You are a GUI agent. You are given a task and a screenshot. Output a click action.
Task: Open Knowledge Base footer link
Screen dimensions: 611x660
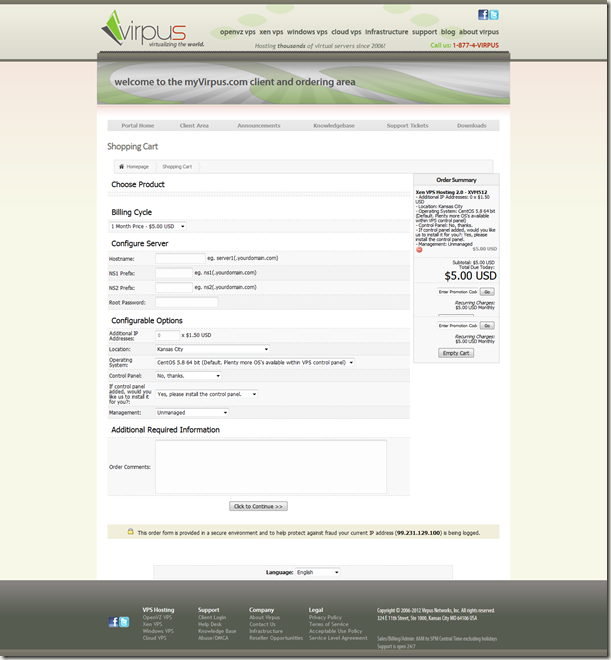(x=217, y=631)
